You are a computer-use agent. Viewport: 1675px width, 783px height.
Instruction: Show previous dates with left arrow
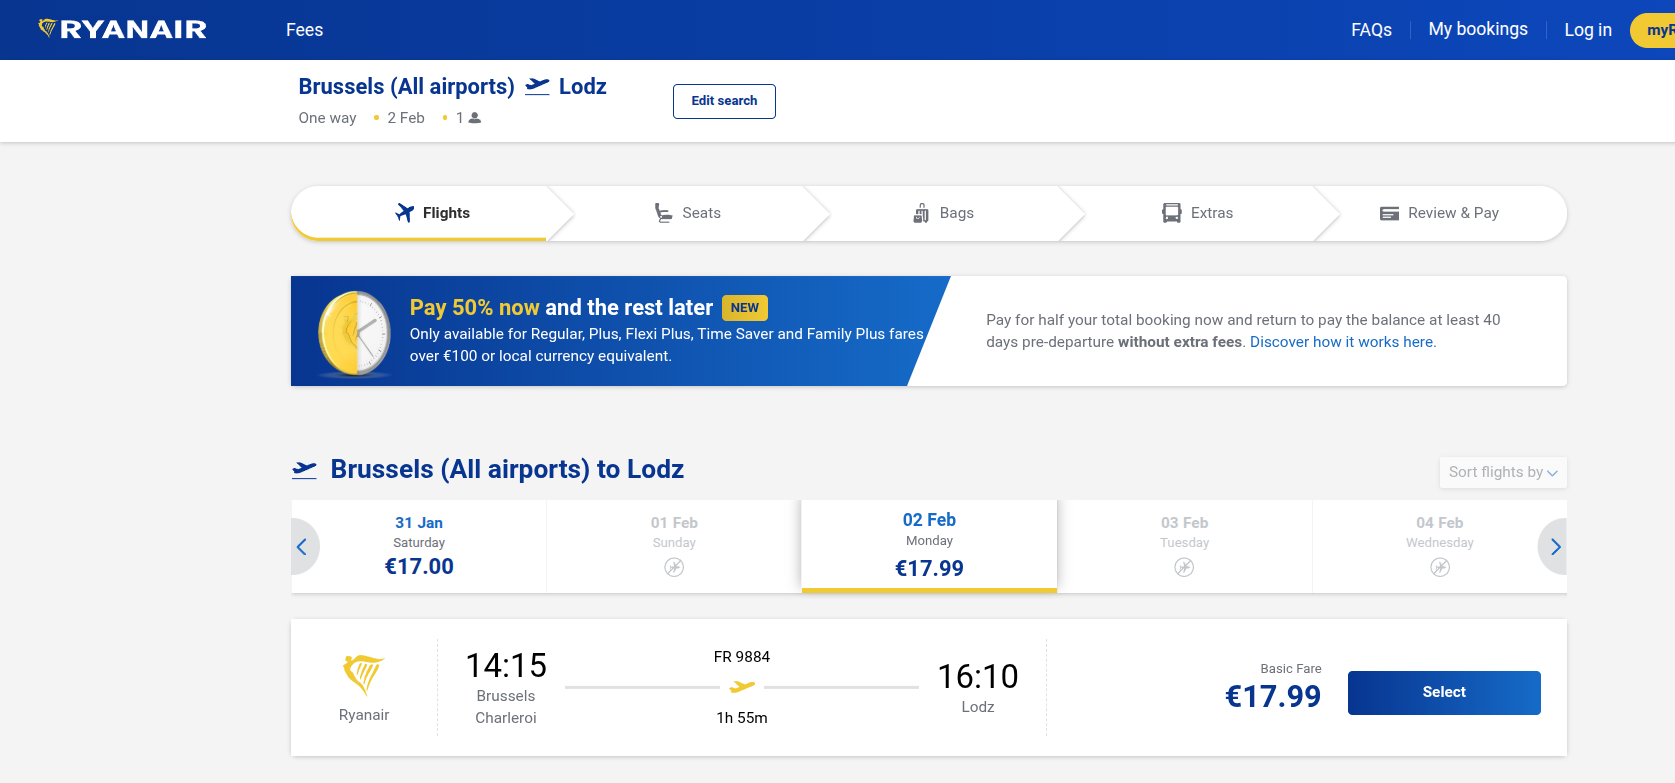302,547
